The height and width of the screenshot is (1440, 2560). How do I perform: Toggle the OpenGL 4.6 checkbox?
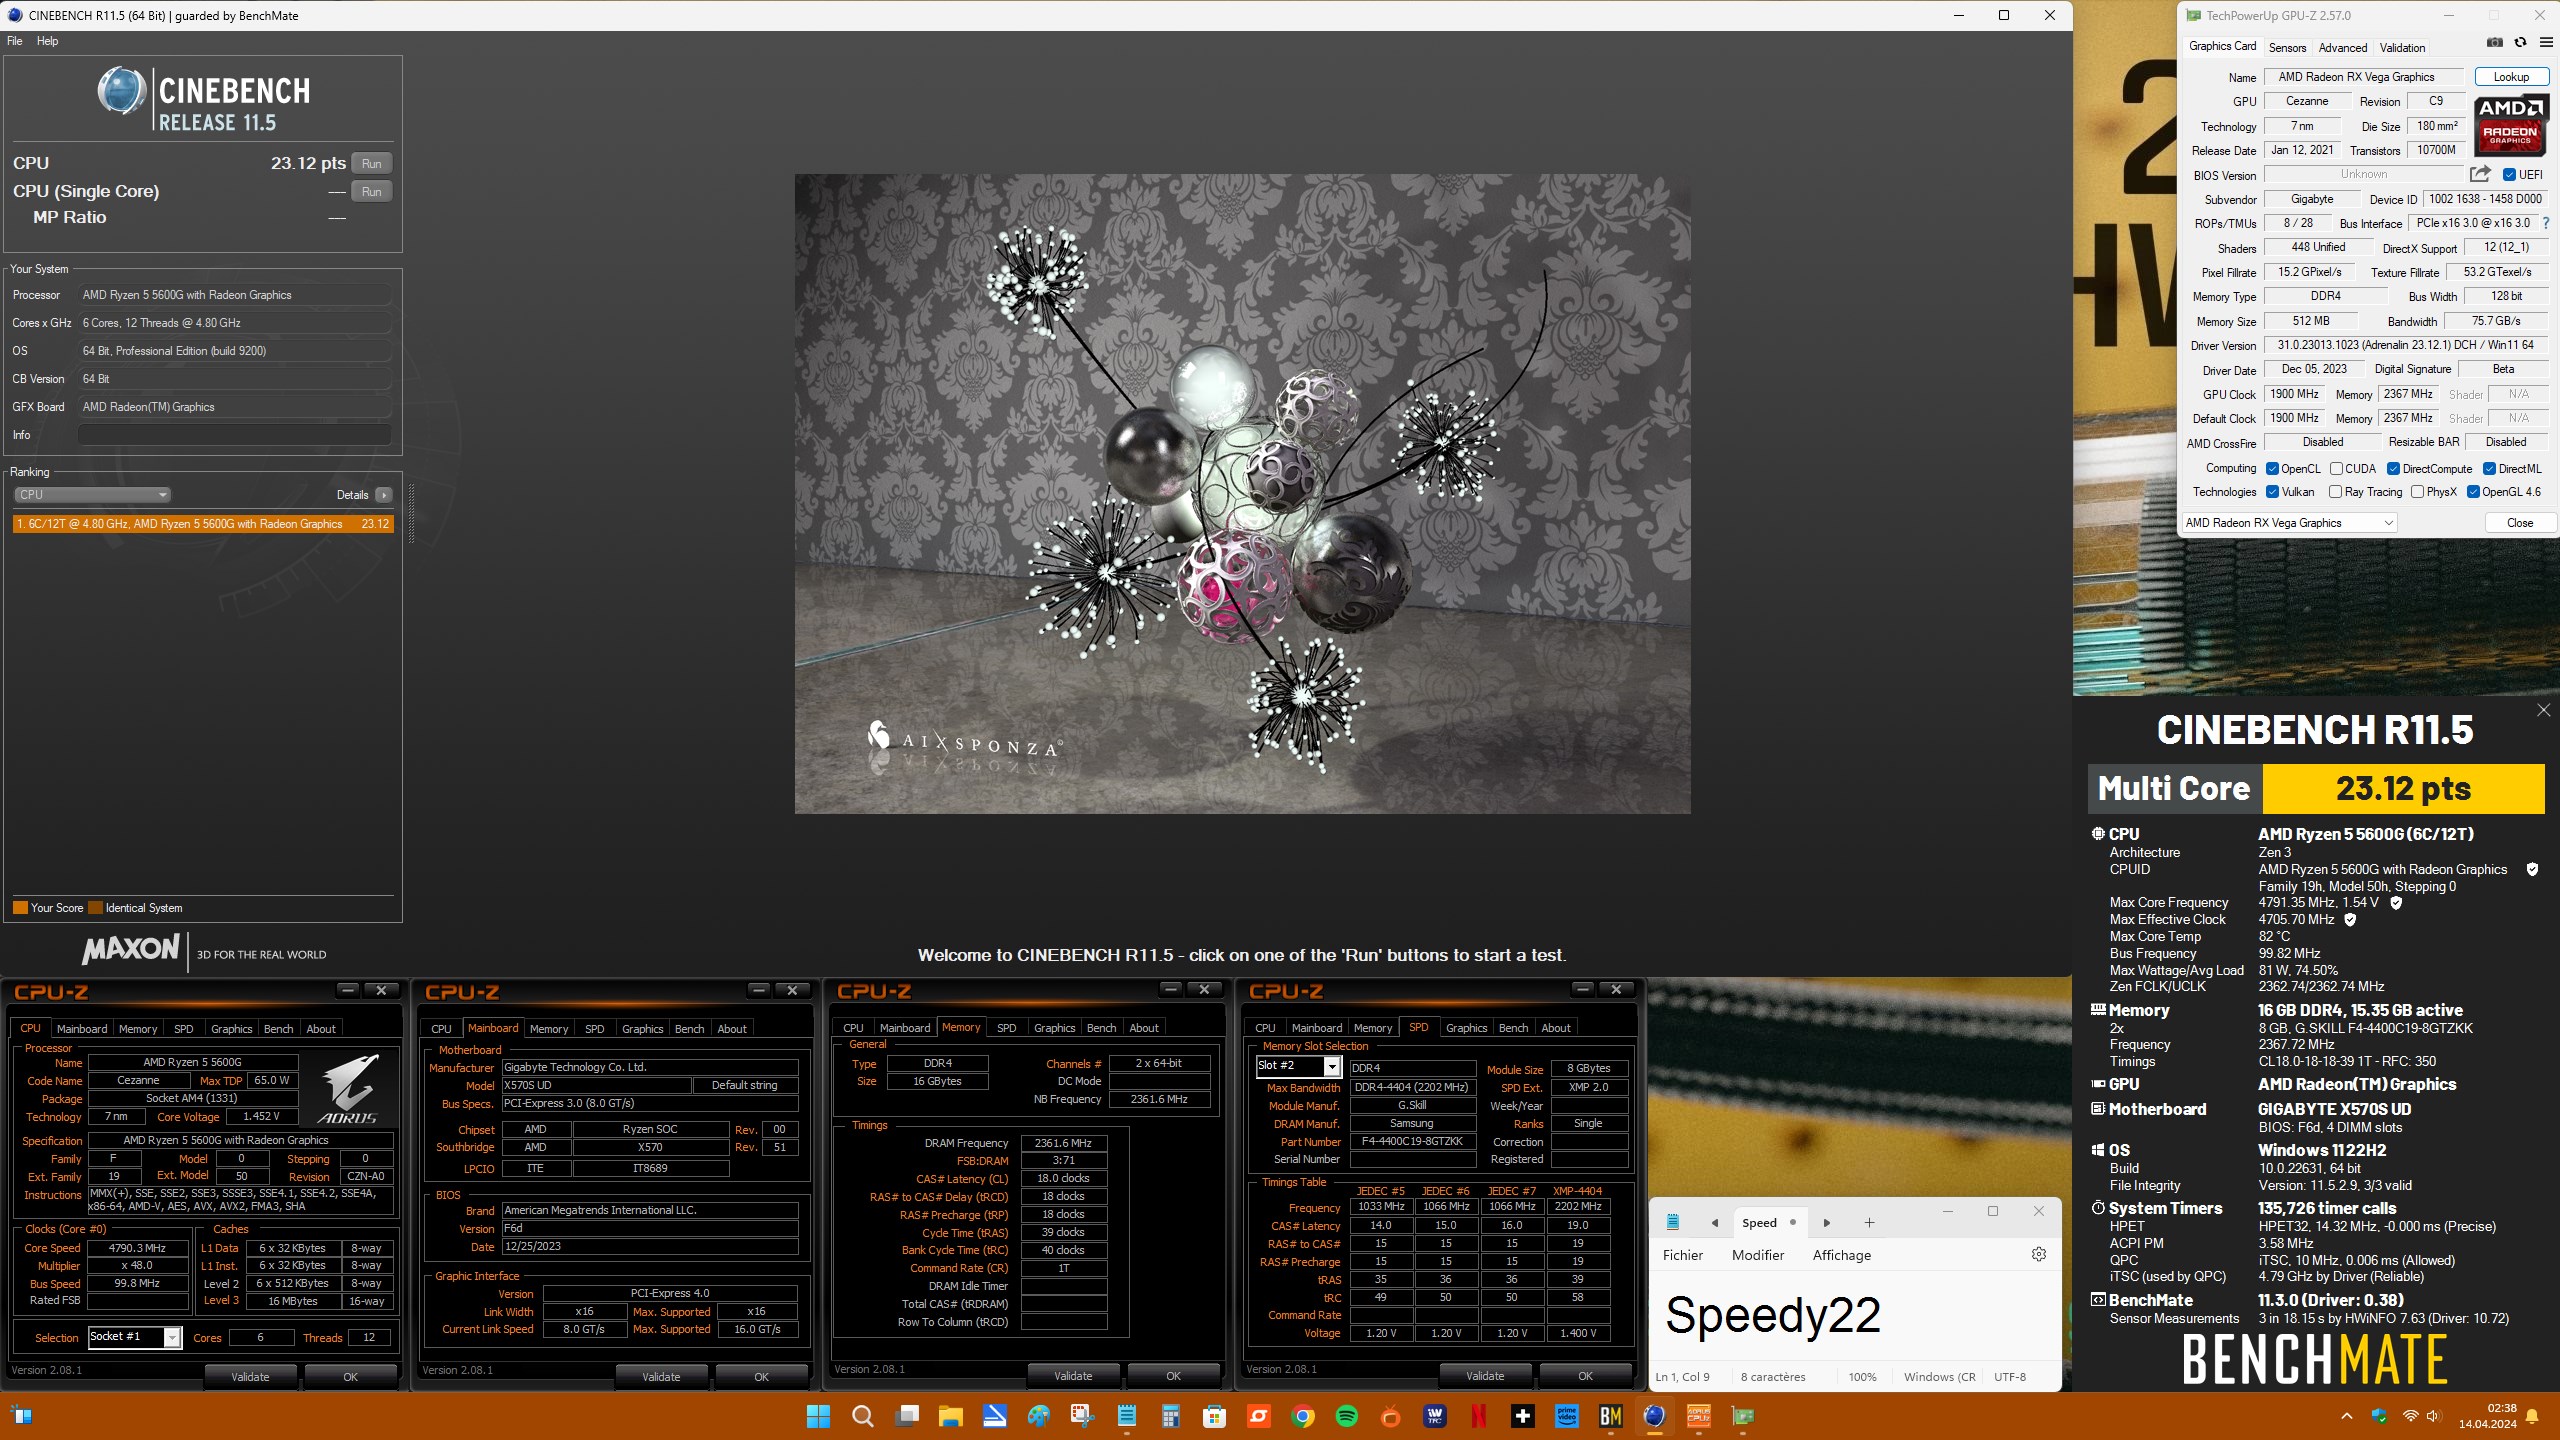[x=2473, y=491]
